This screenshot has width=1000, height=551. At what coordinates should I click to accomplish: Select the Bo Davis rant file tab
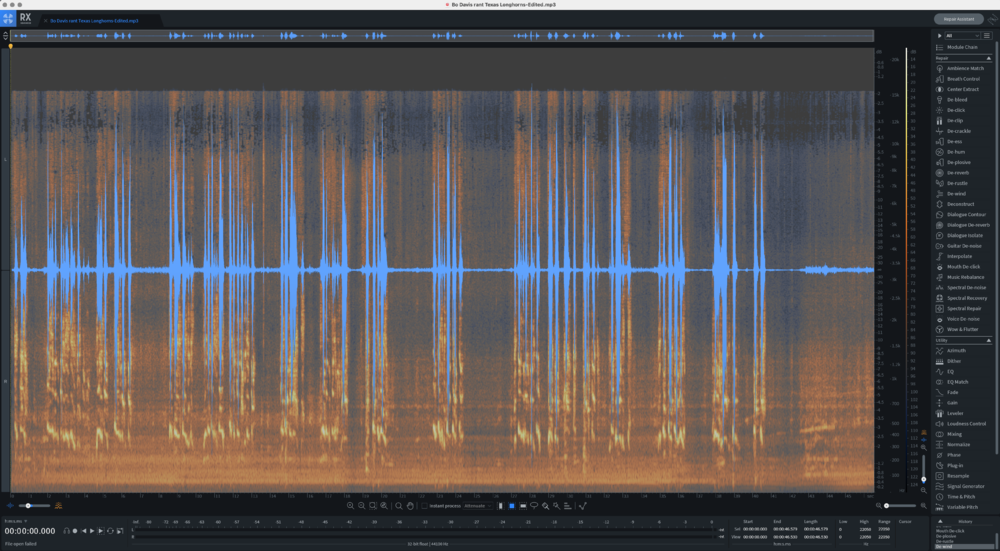tap(95, 20)
